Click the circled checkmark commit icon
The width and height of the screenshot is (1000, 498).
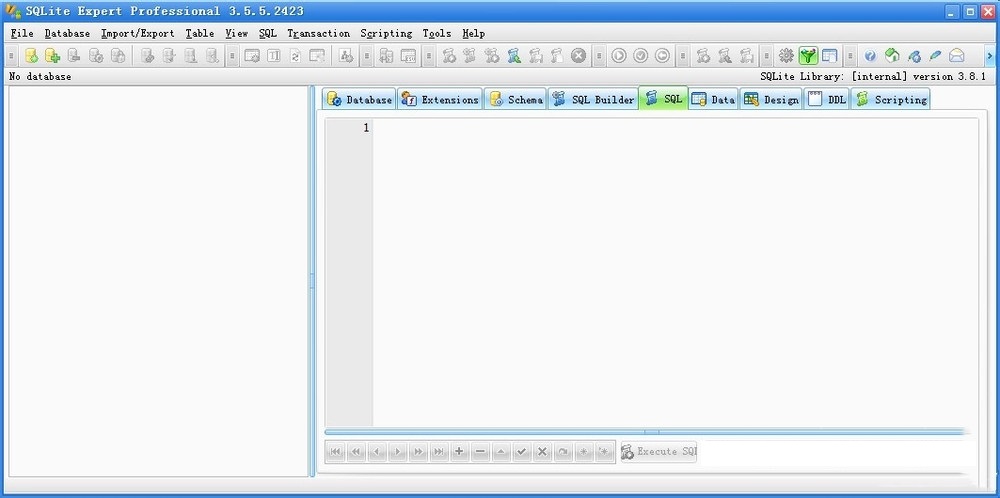coord(641,56)
